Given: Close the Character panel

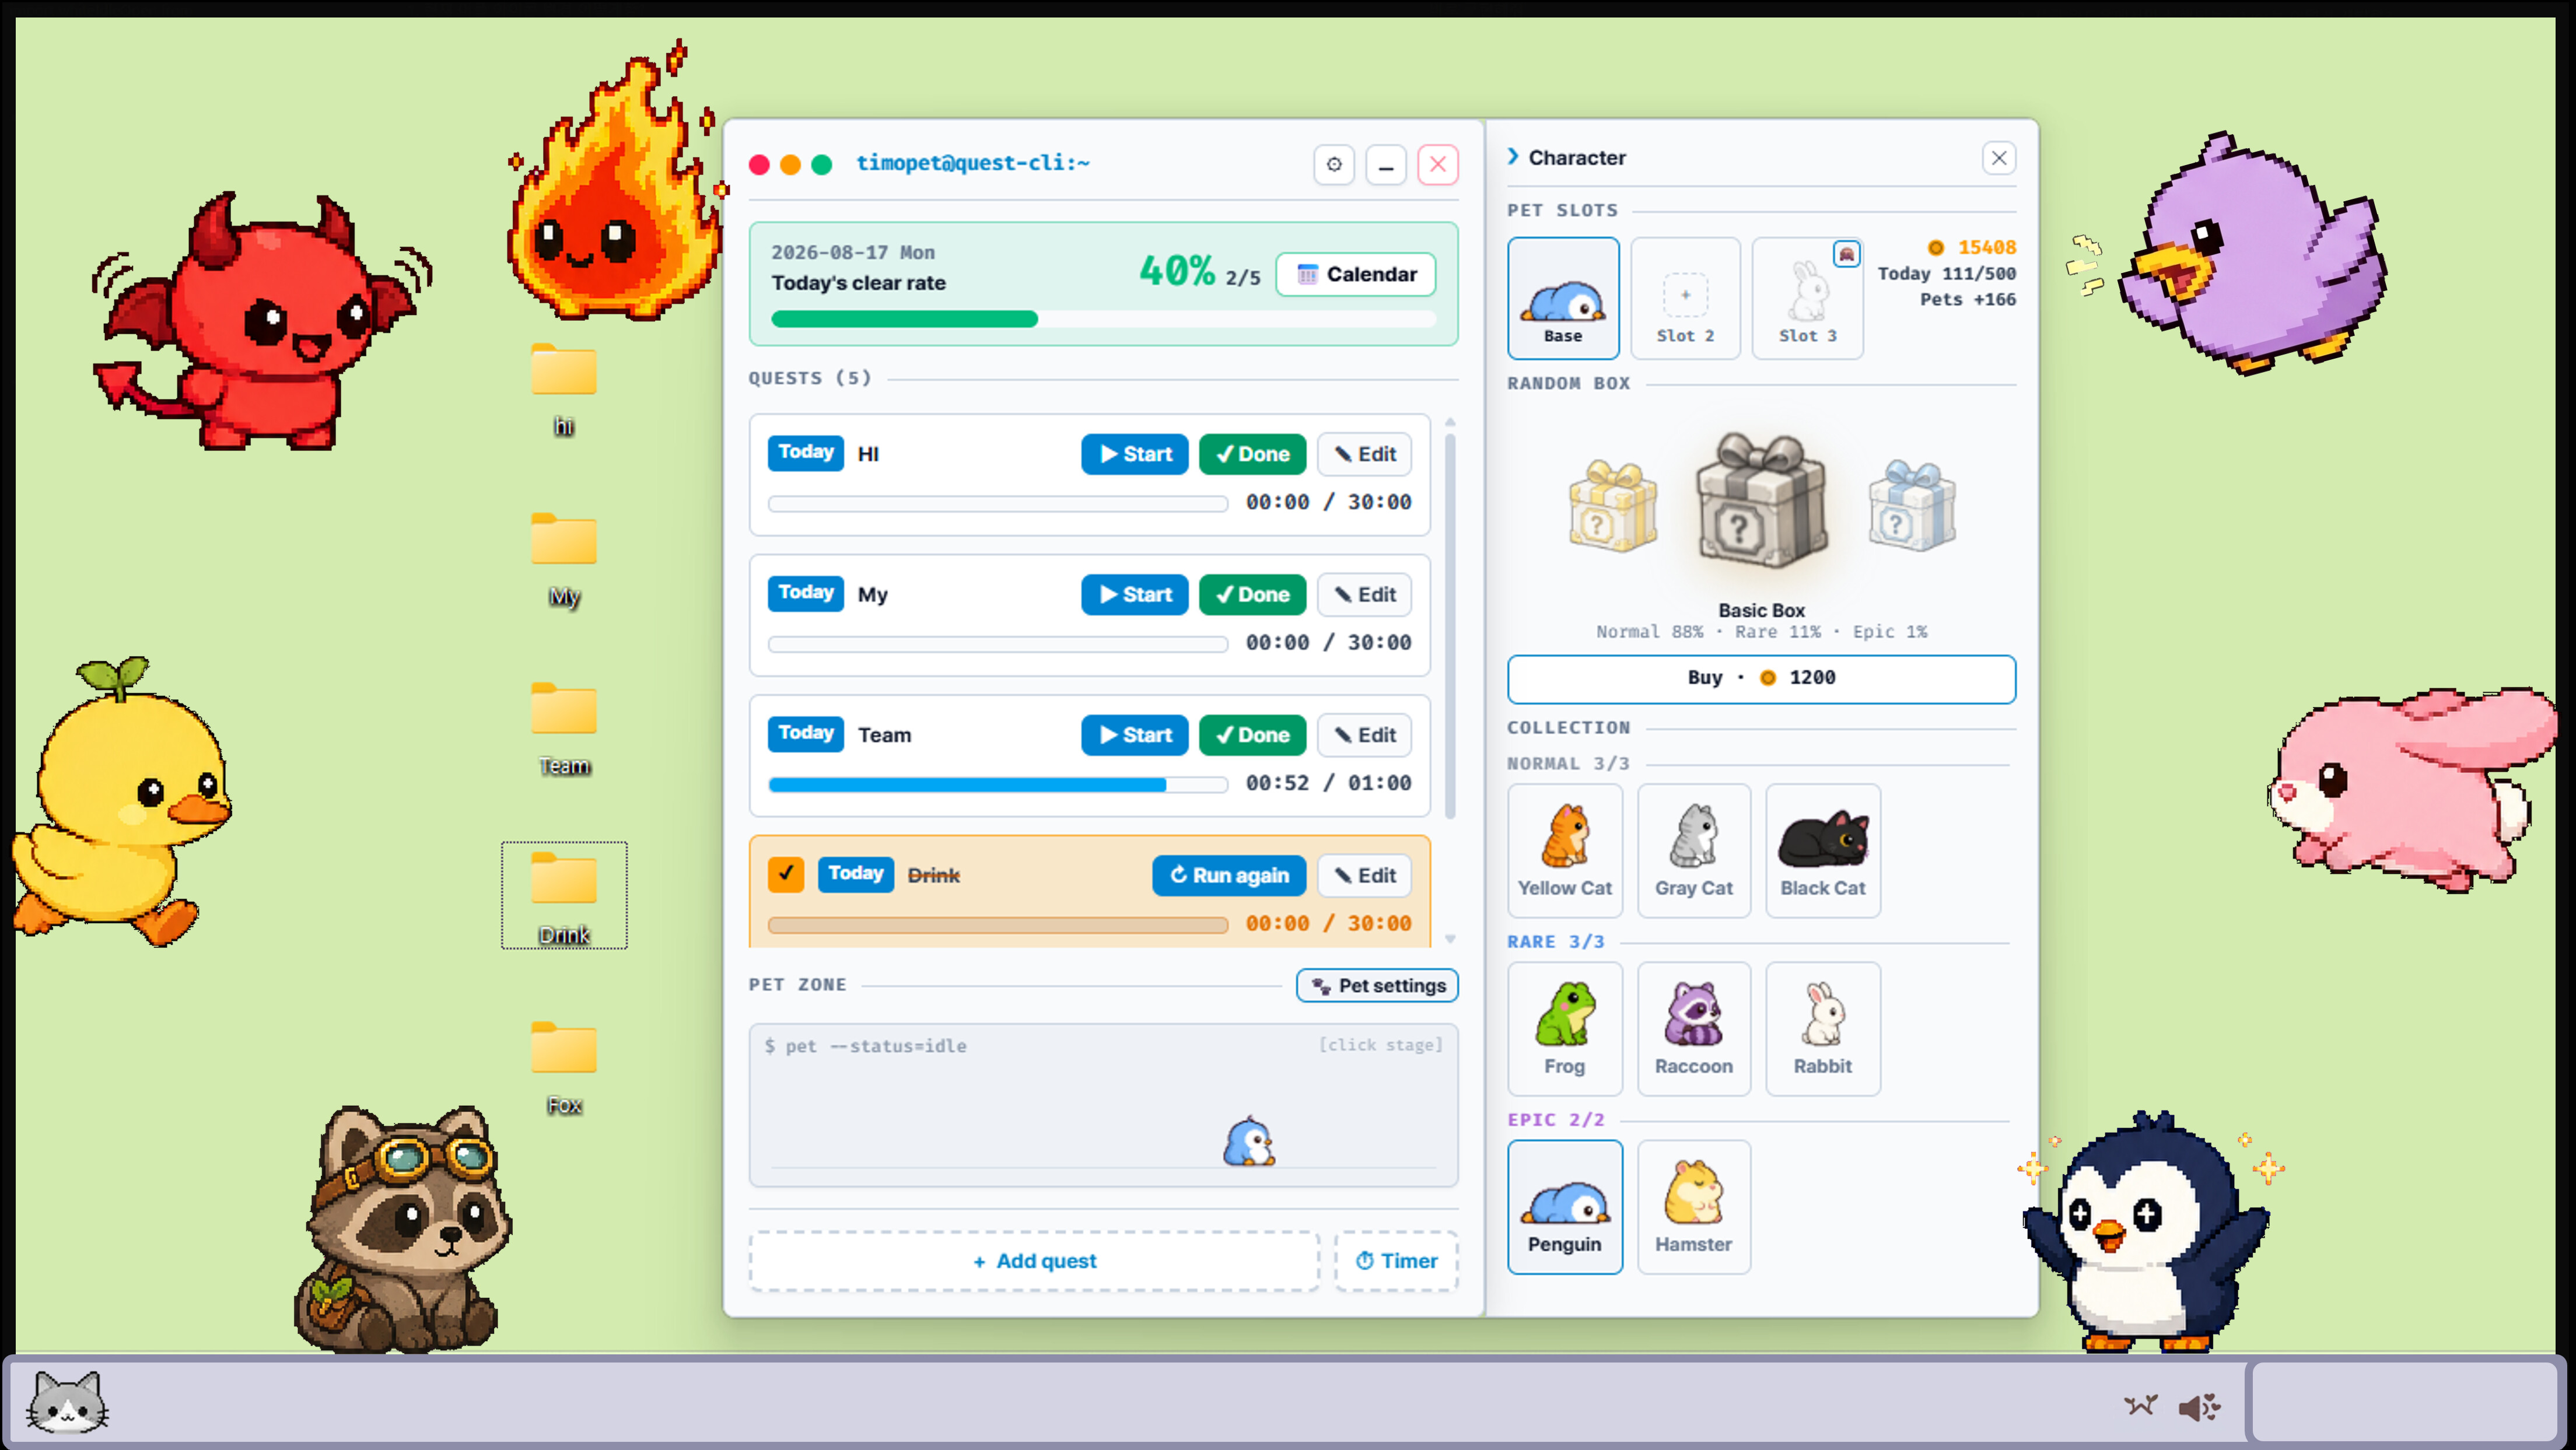Looking at the screenshot, I should pos(1998,158).
